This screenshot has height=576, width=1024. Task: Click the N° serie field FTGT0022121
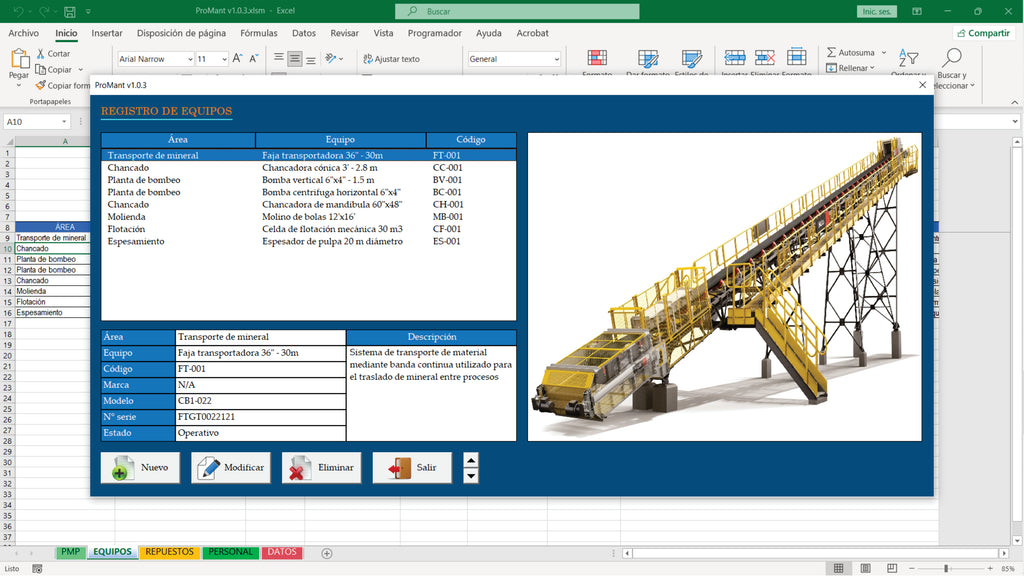261,417
